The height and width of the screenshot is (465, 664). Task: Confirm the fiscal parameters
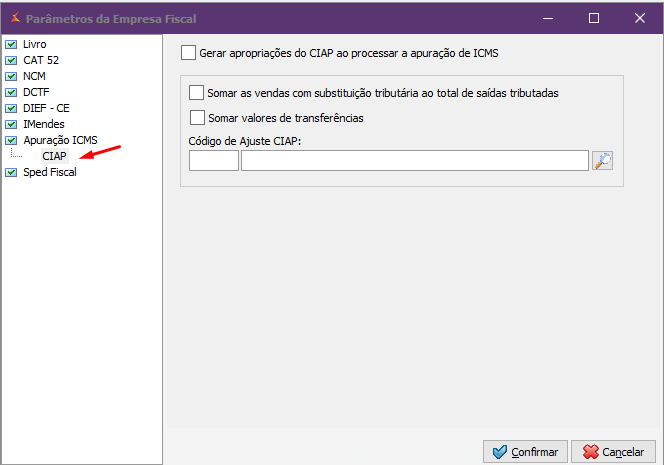[x=525, y=452]
